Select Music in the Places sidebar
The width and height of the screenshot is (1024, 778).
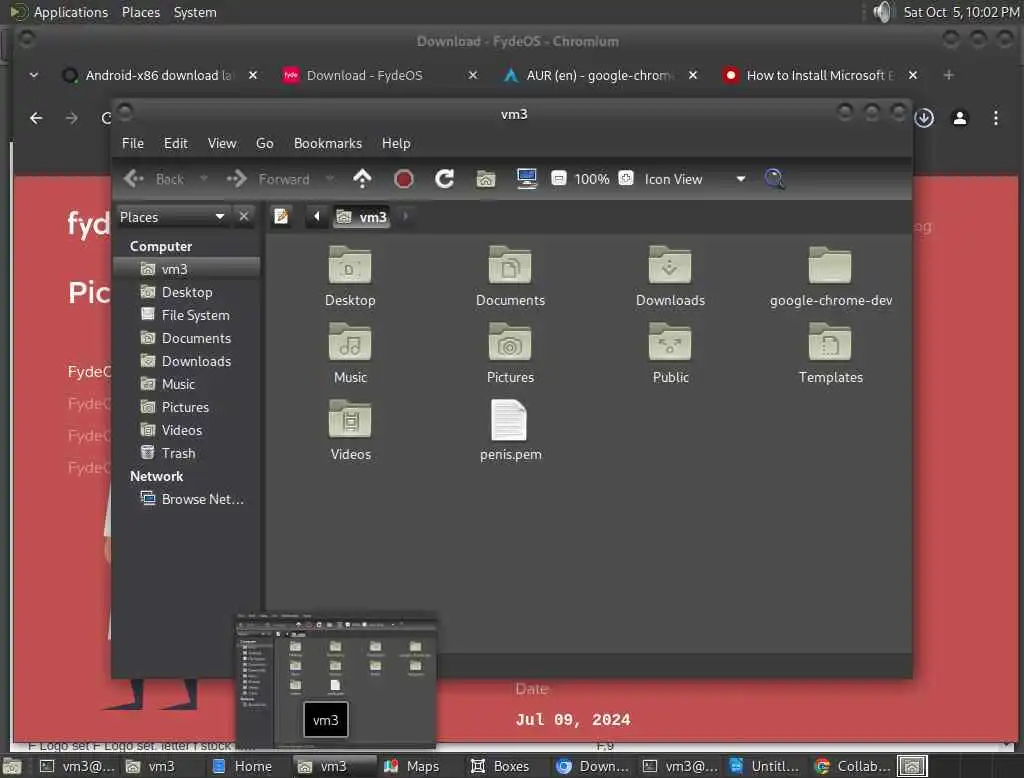[x=187, y=383]
